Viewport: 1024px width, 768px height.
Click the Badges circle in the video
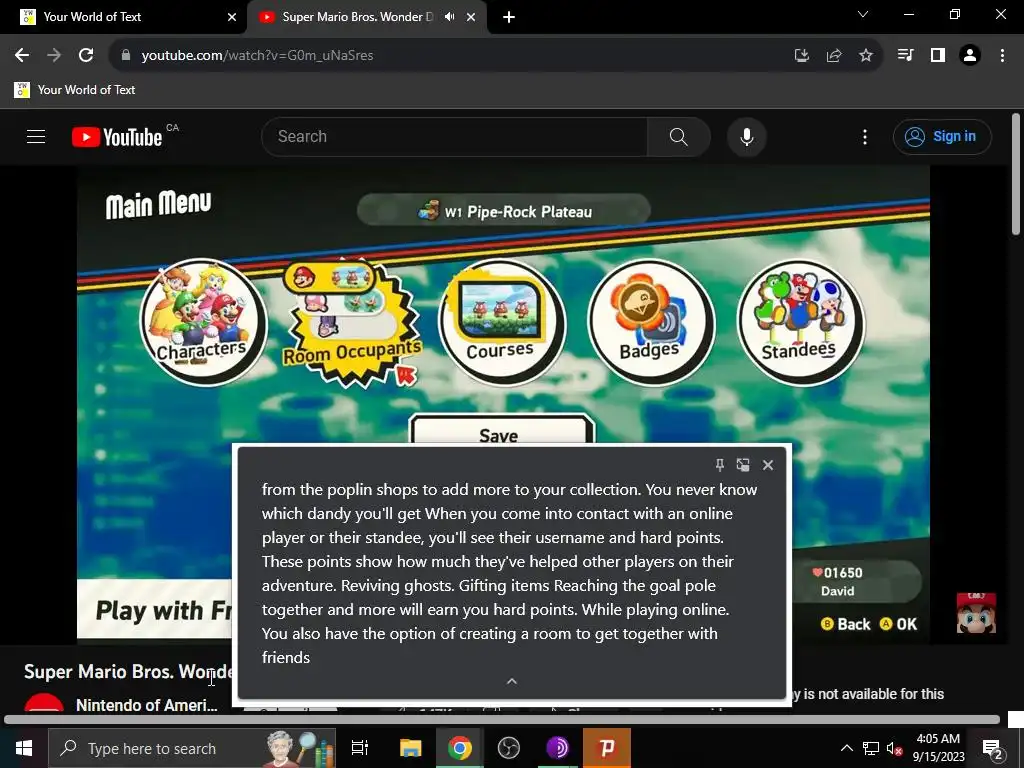click(650, 322)
